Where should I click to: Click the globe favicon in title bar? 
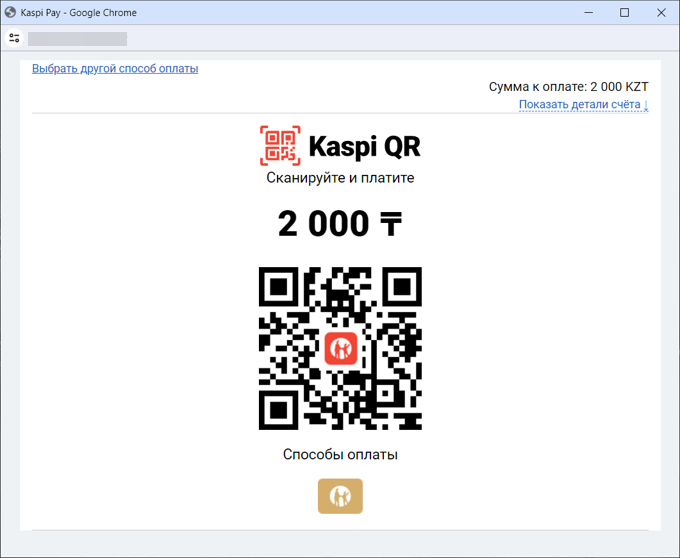10,13
